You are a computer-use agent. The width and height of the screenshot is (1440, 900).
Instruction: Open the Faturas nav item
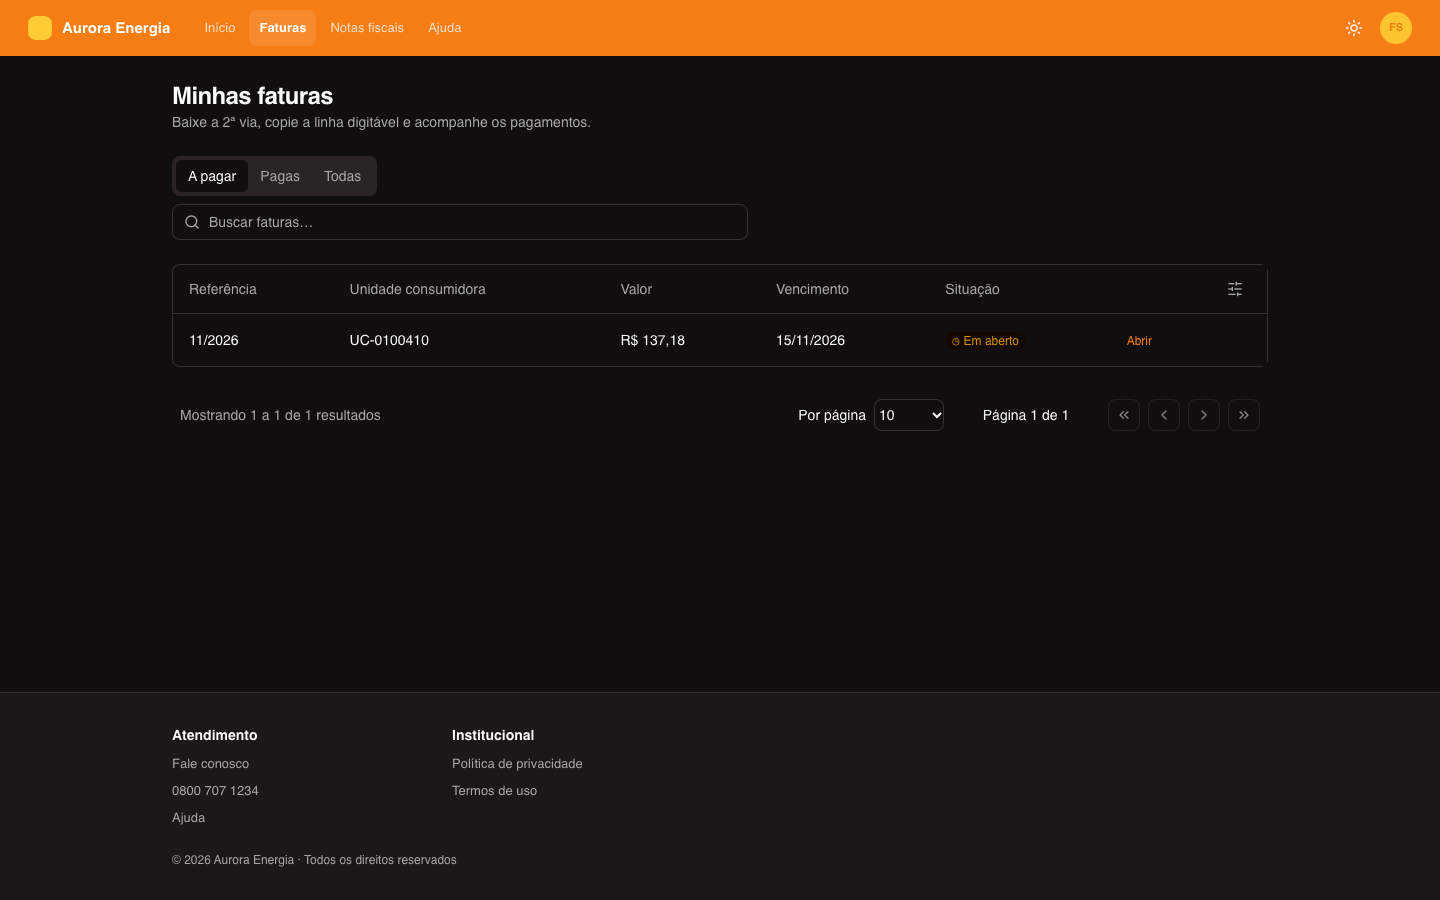point(283,28)
